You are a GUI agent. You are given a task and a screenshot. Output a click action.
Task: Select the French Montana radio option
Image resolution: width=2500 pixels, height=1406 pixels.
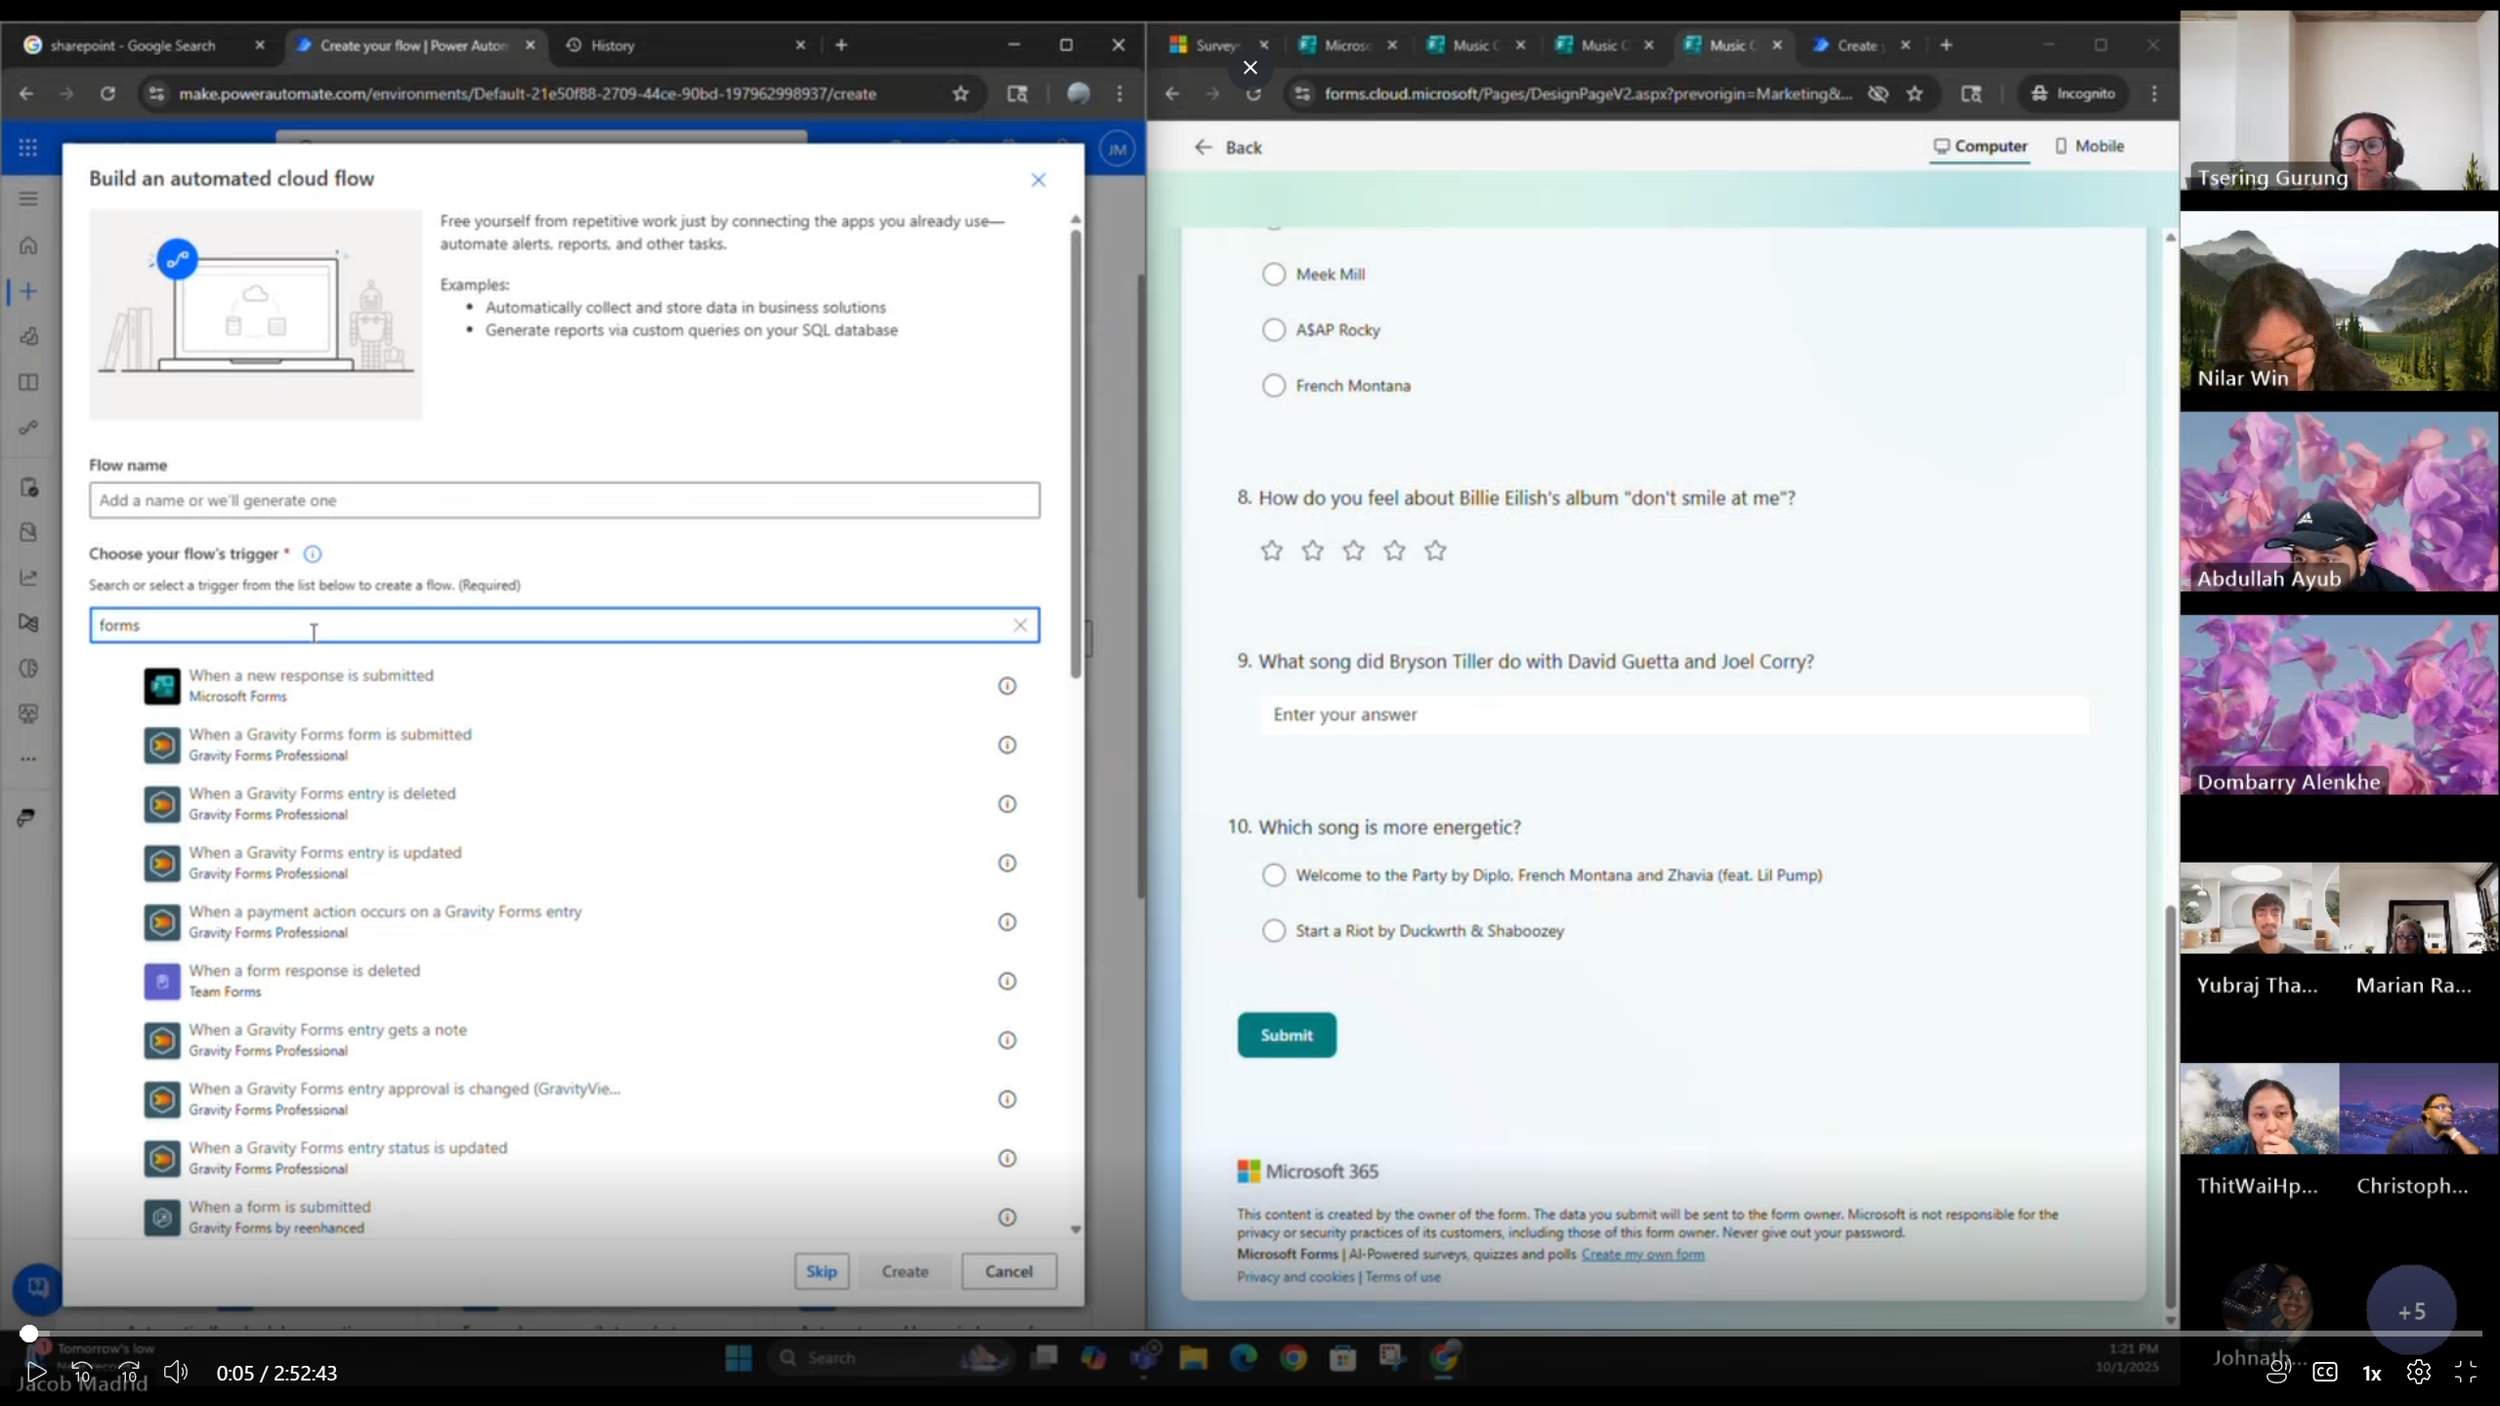pyautogui.click(x=1273, y=386)
